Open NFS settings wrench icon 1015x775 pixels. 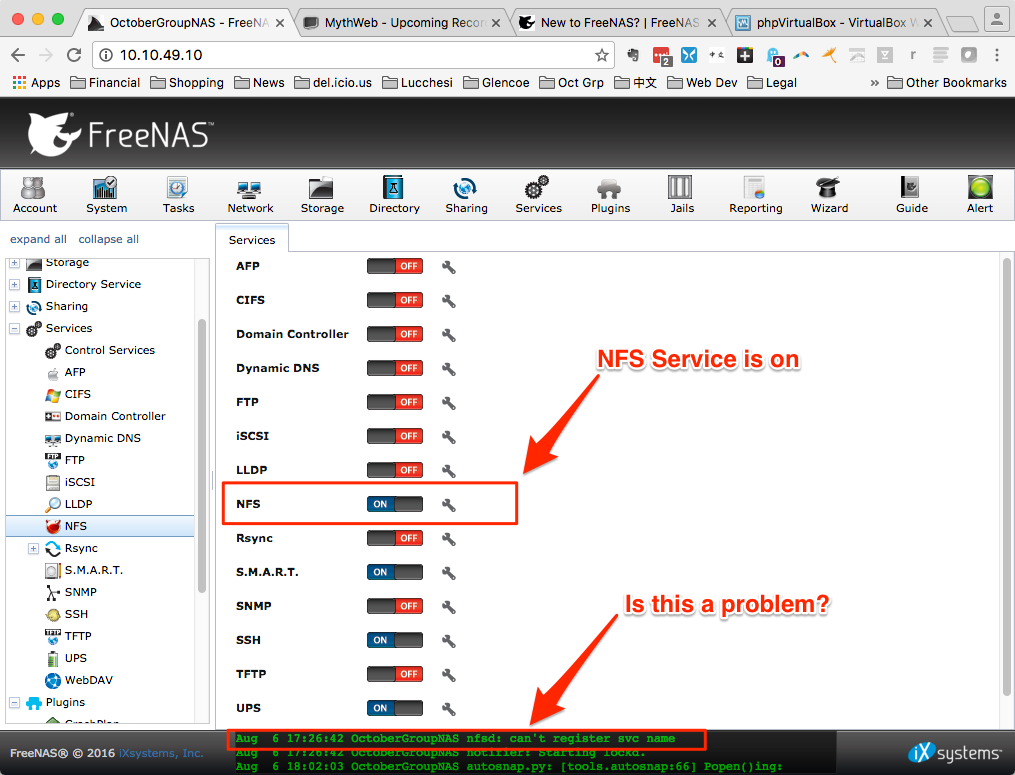pos(449,505)
